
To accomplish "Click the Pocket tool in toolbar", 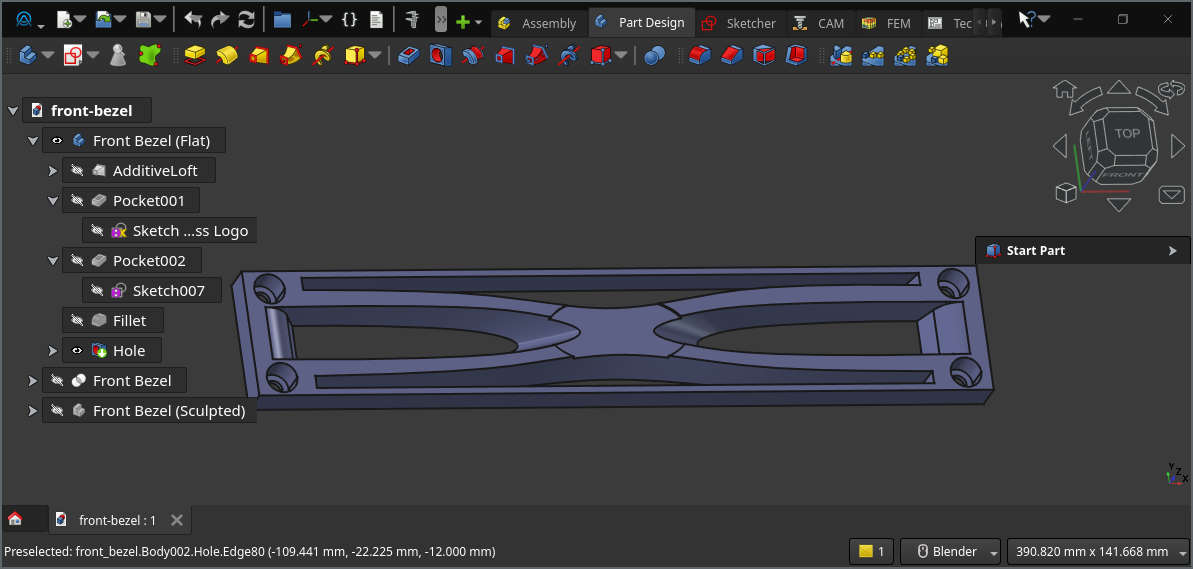I will click(408, 56).
